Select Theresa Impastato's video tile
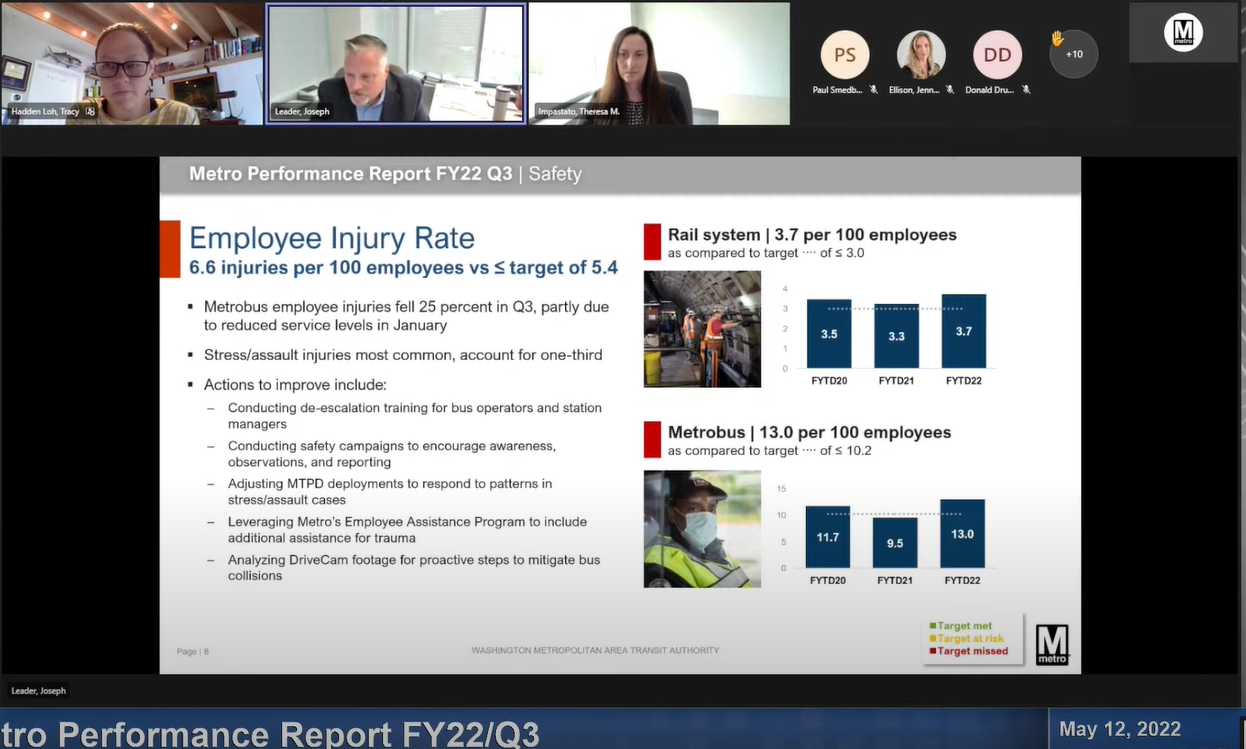 pyautogui.click(x=659, y=64)
